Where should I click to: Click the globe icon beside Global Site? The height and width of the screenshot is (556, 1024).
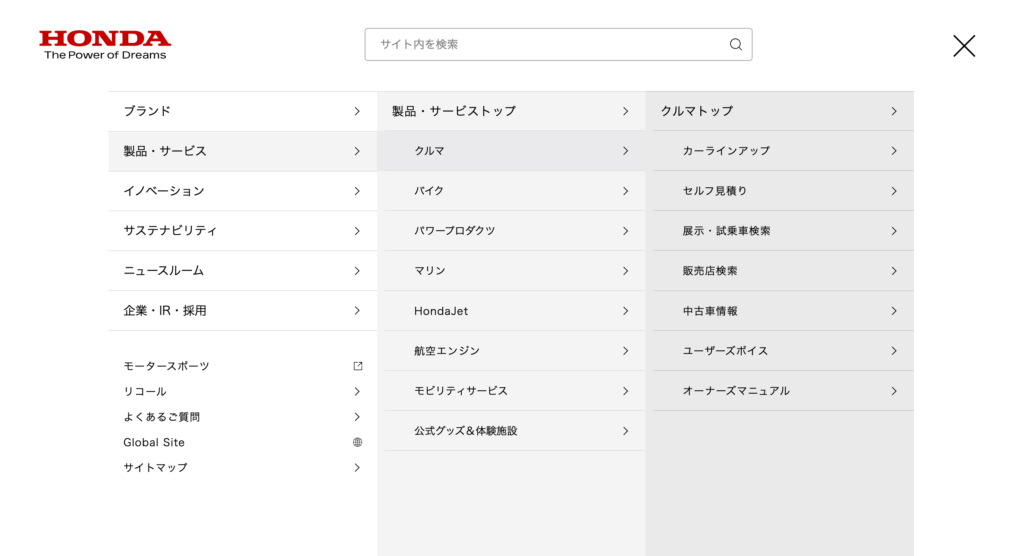(357, 442)
